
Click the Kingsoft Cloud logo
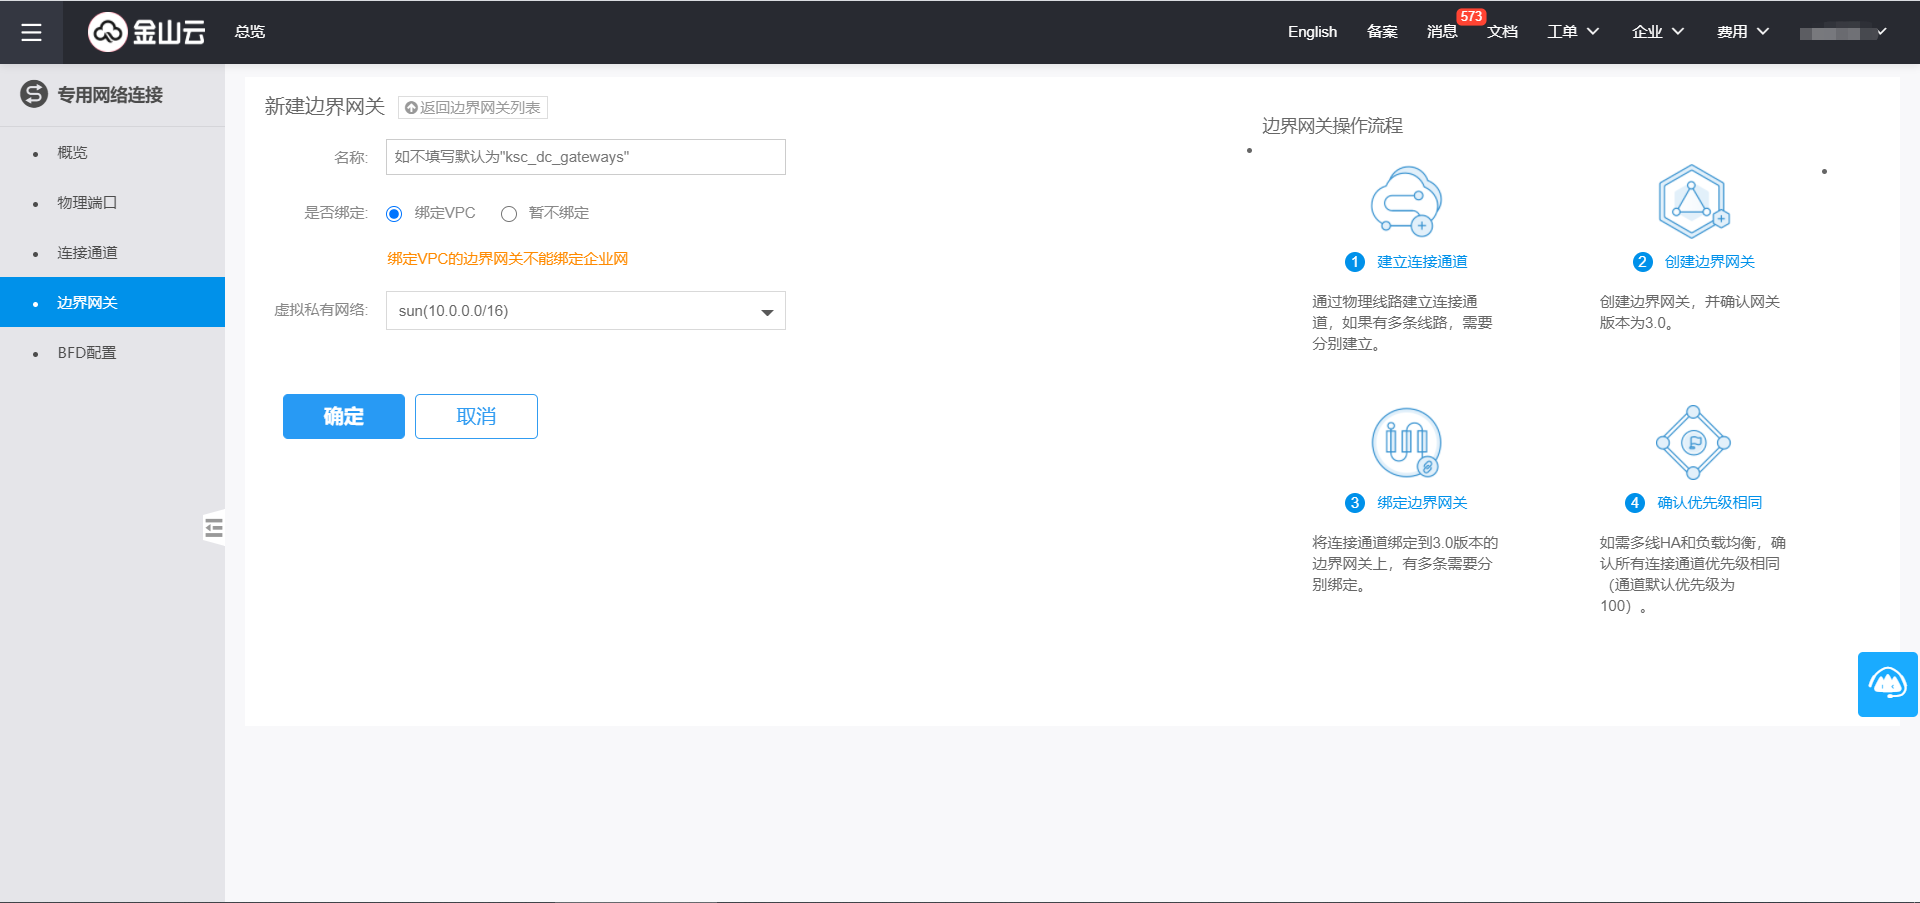147,32
